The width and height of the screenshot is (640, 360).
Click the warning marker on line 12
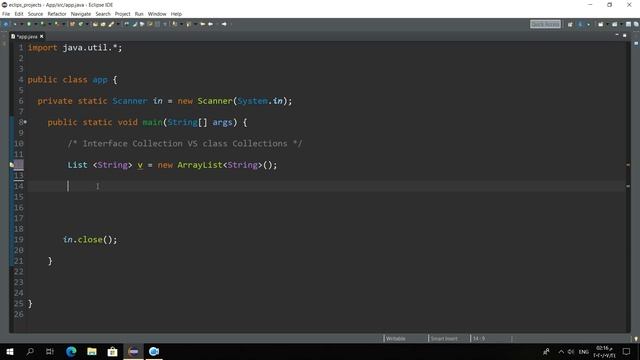point(12,165)
